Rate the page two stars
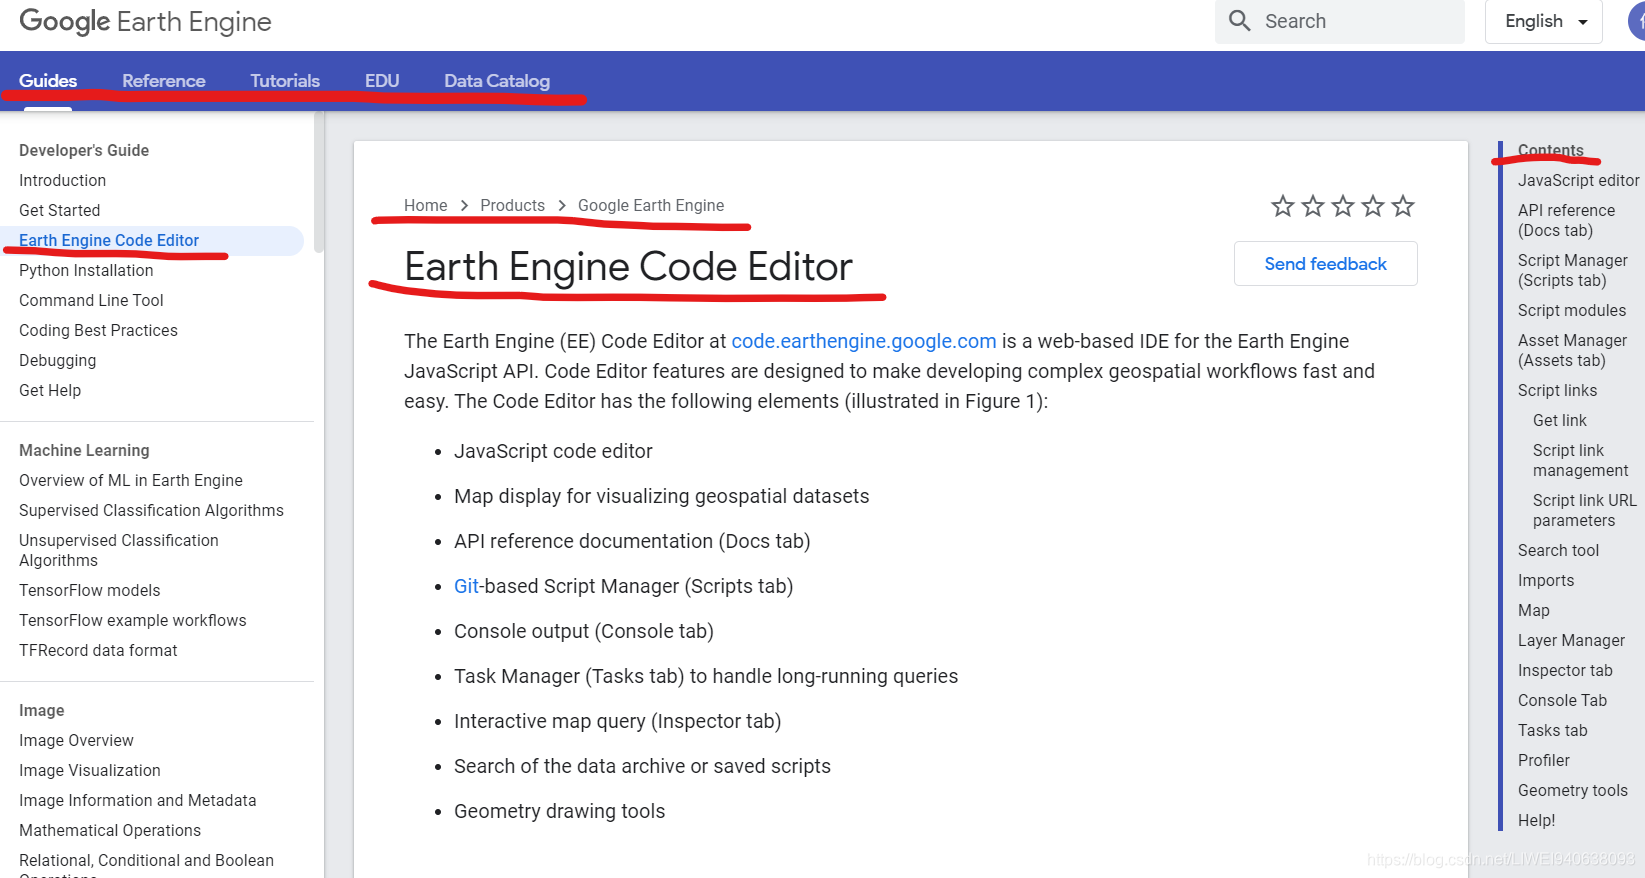 (x=1313, y=206)
